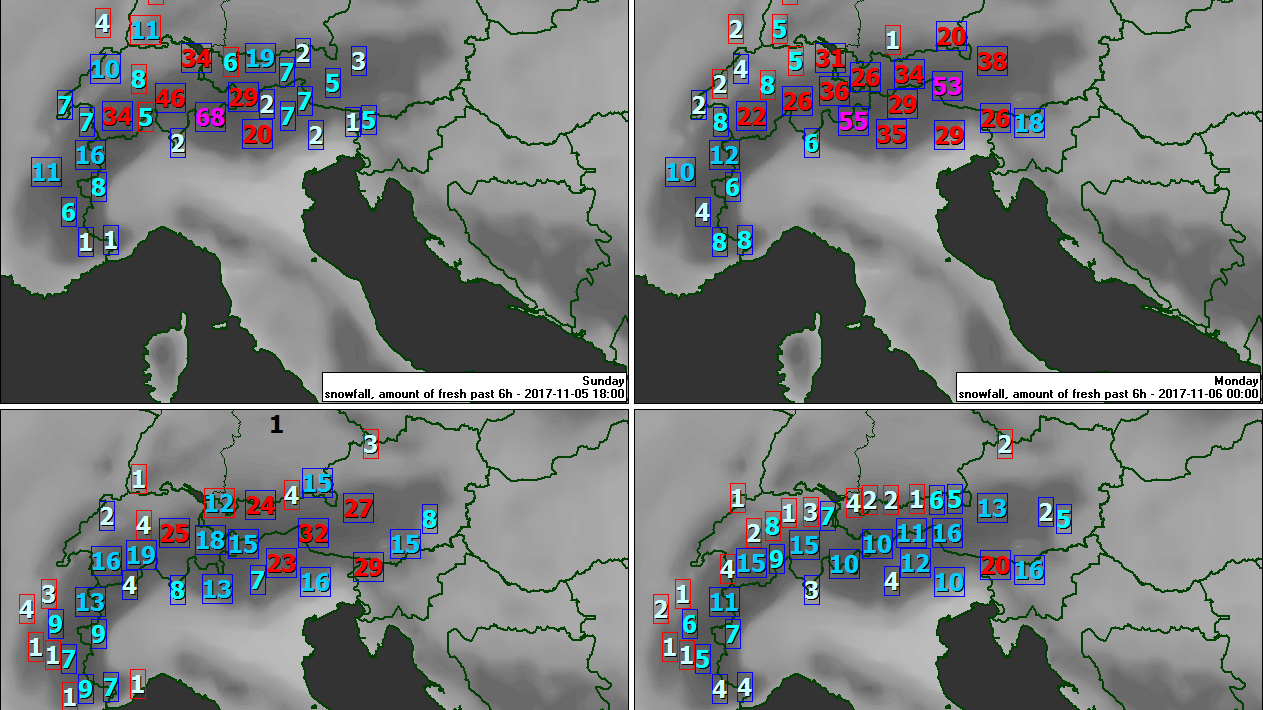1263x710 pixels.
Task: Select the 3 value on Sunday 18:00 map
Action: click(x=358, y=61)
